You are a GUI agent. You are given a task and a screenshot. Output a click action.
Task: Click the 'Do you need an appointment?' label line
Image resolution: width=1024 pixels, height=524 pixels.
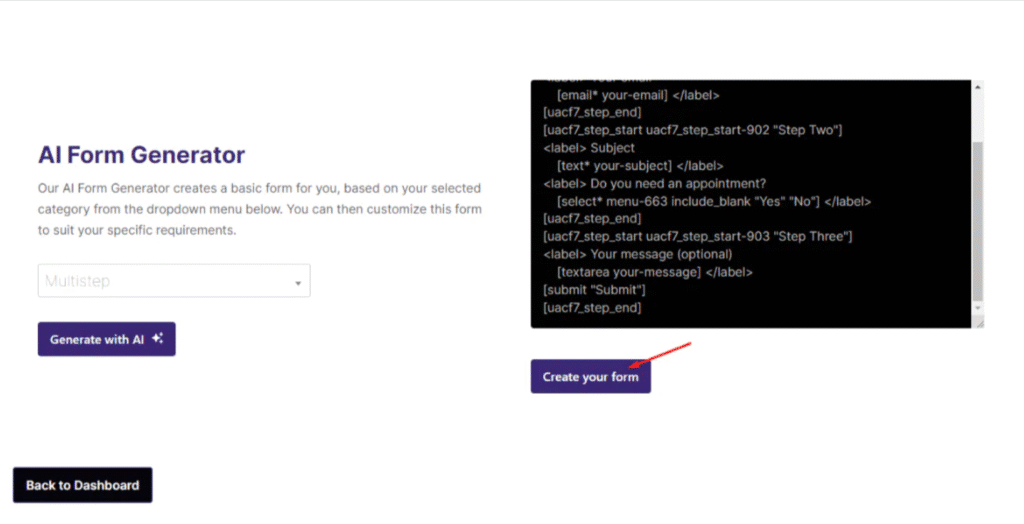click(x=654, y=184)
